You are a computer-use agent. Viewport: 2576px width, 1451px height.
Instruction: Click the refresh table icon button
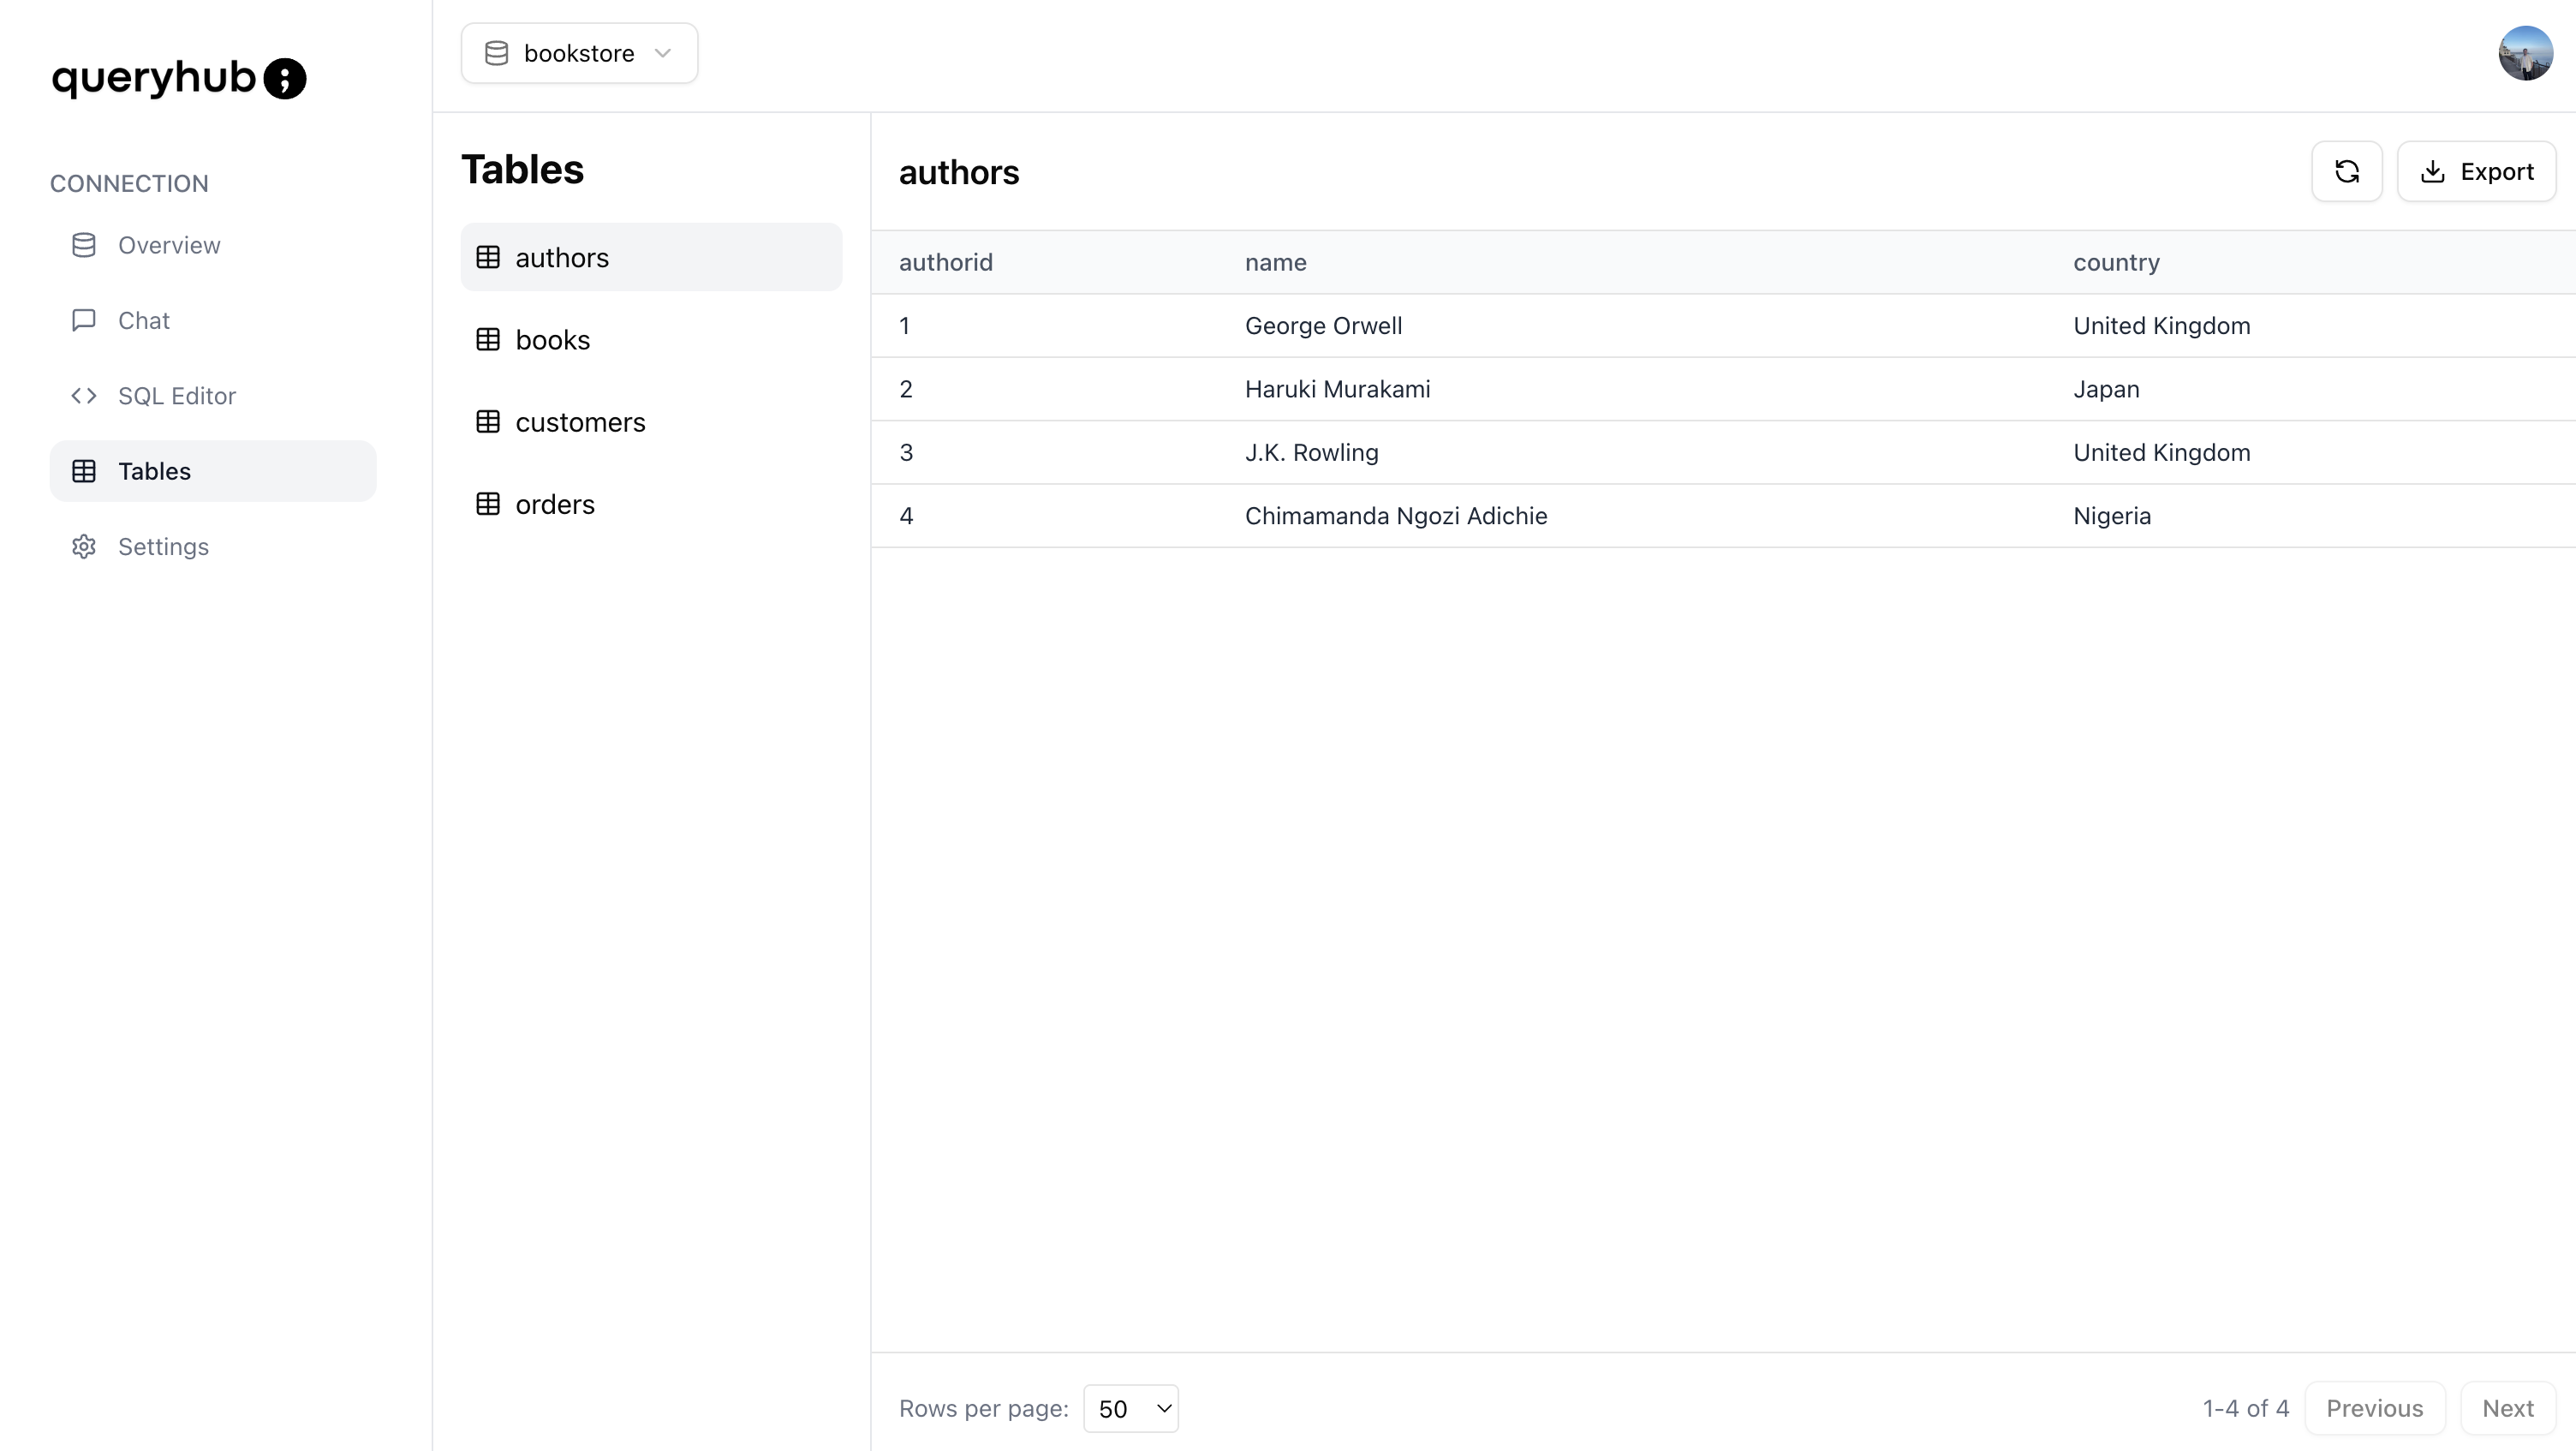tap(2346, 172)
